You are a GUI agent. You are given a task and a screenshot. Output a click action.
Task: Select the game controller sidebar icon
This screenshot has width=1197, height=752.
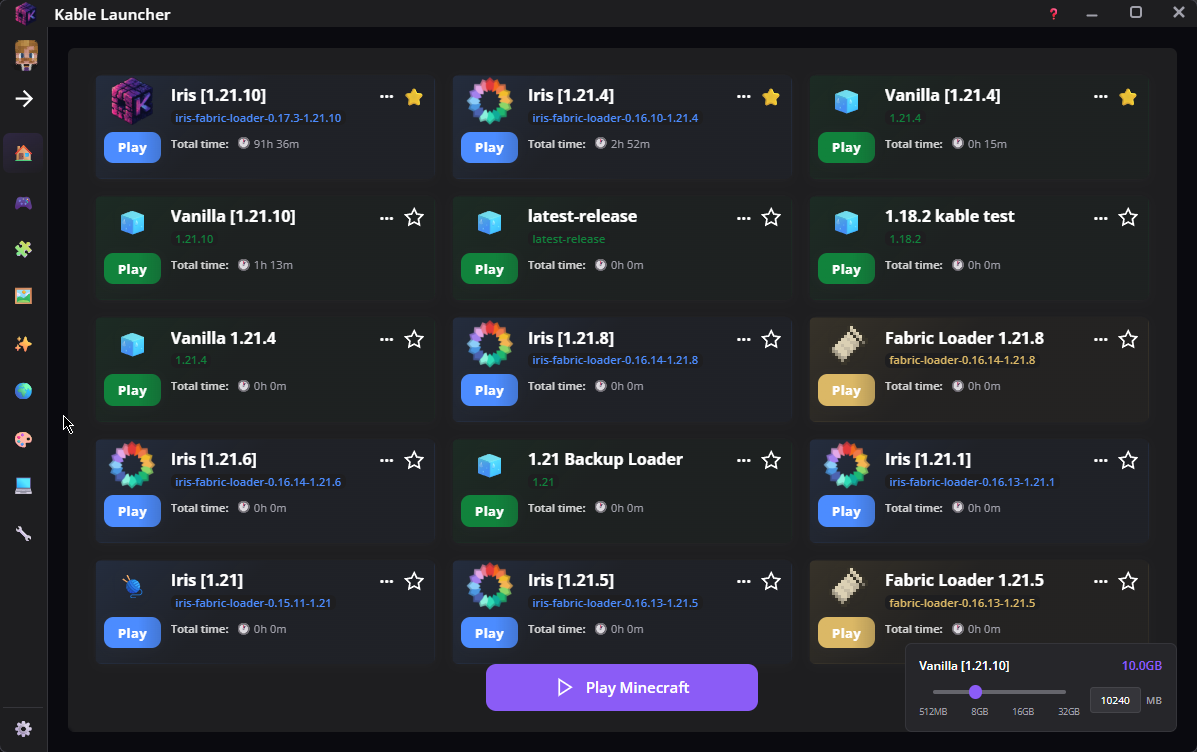click(23, 202)
